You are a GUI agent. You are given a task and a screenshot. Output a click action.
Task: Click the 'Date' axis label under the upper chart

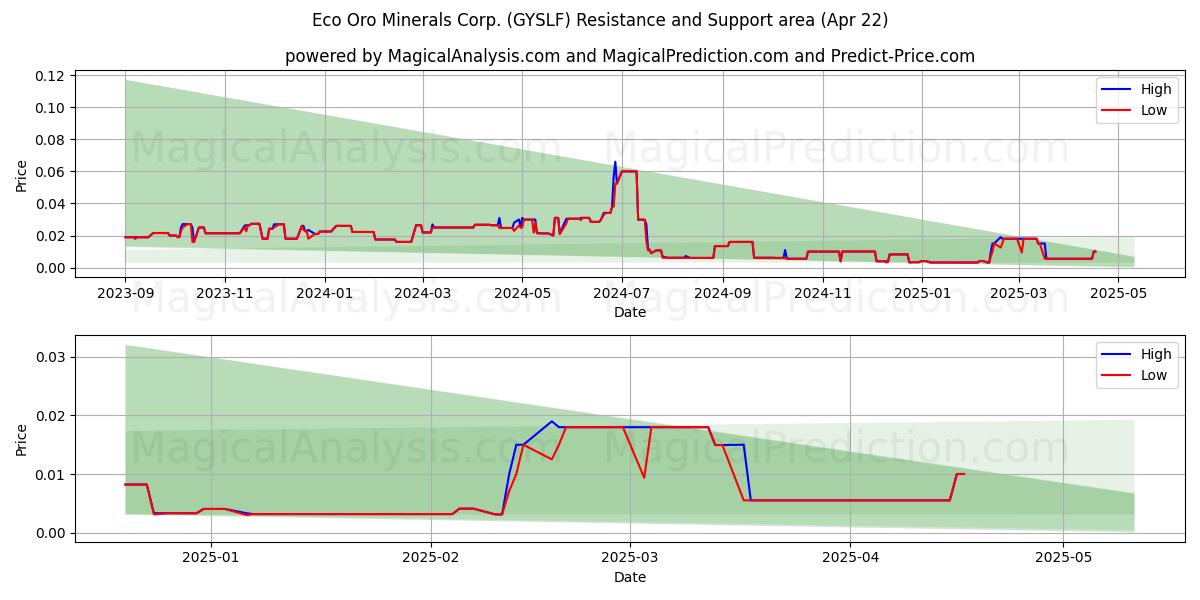tap(630, 312)
